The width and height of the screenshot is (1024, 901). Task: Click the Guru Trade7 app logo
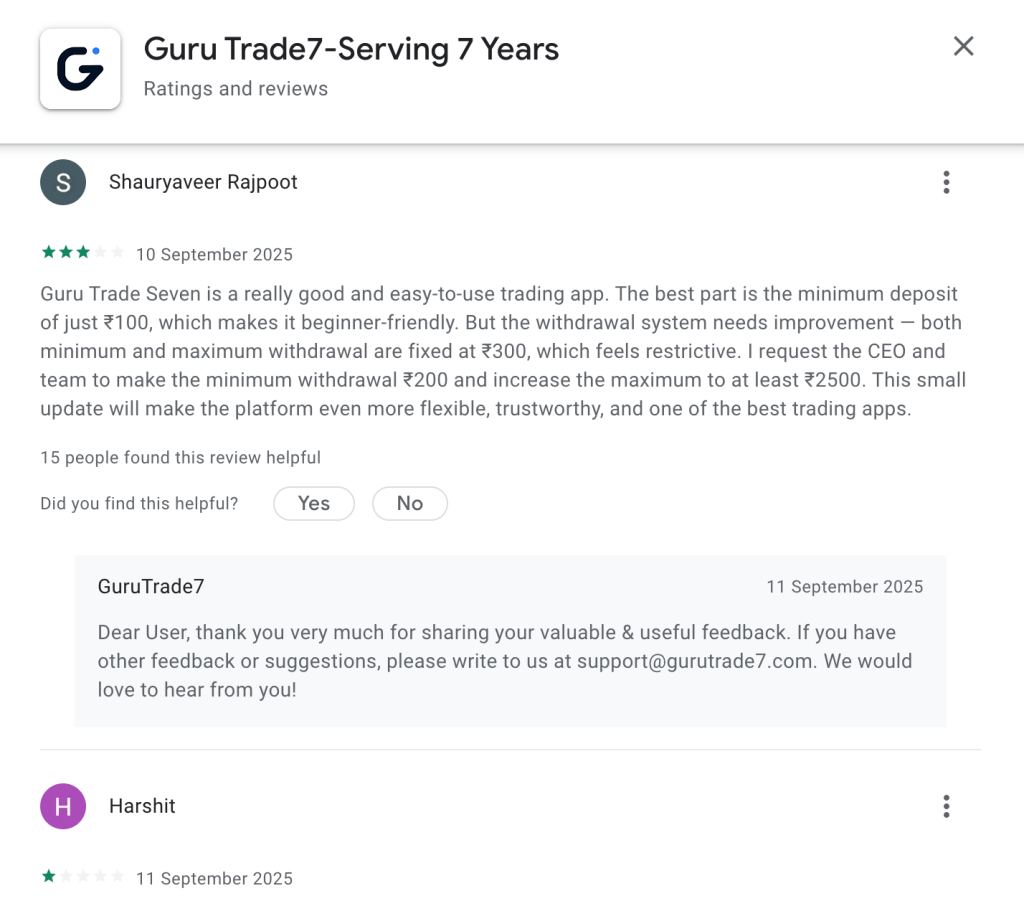pyautogui.click(x=80, y=68)
